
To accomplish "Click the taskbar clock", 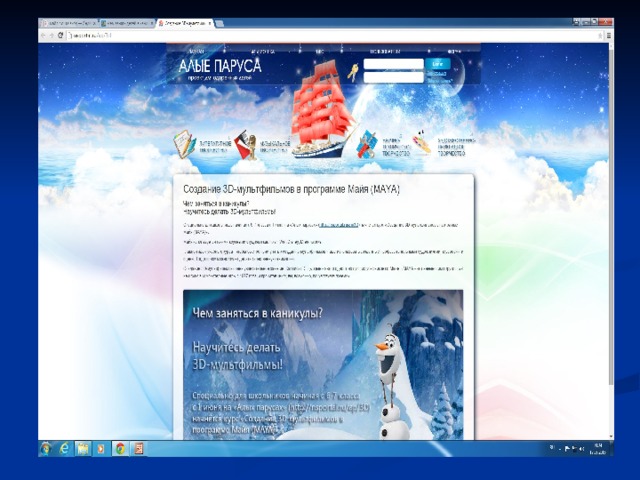I will [x=598, y=449].
